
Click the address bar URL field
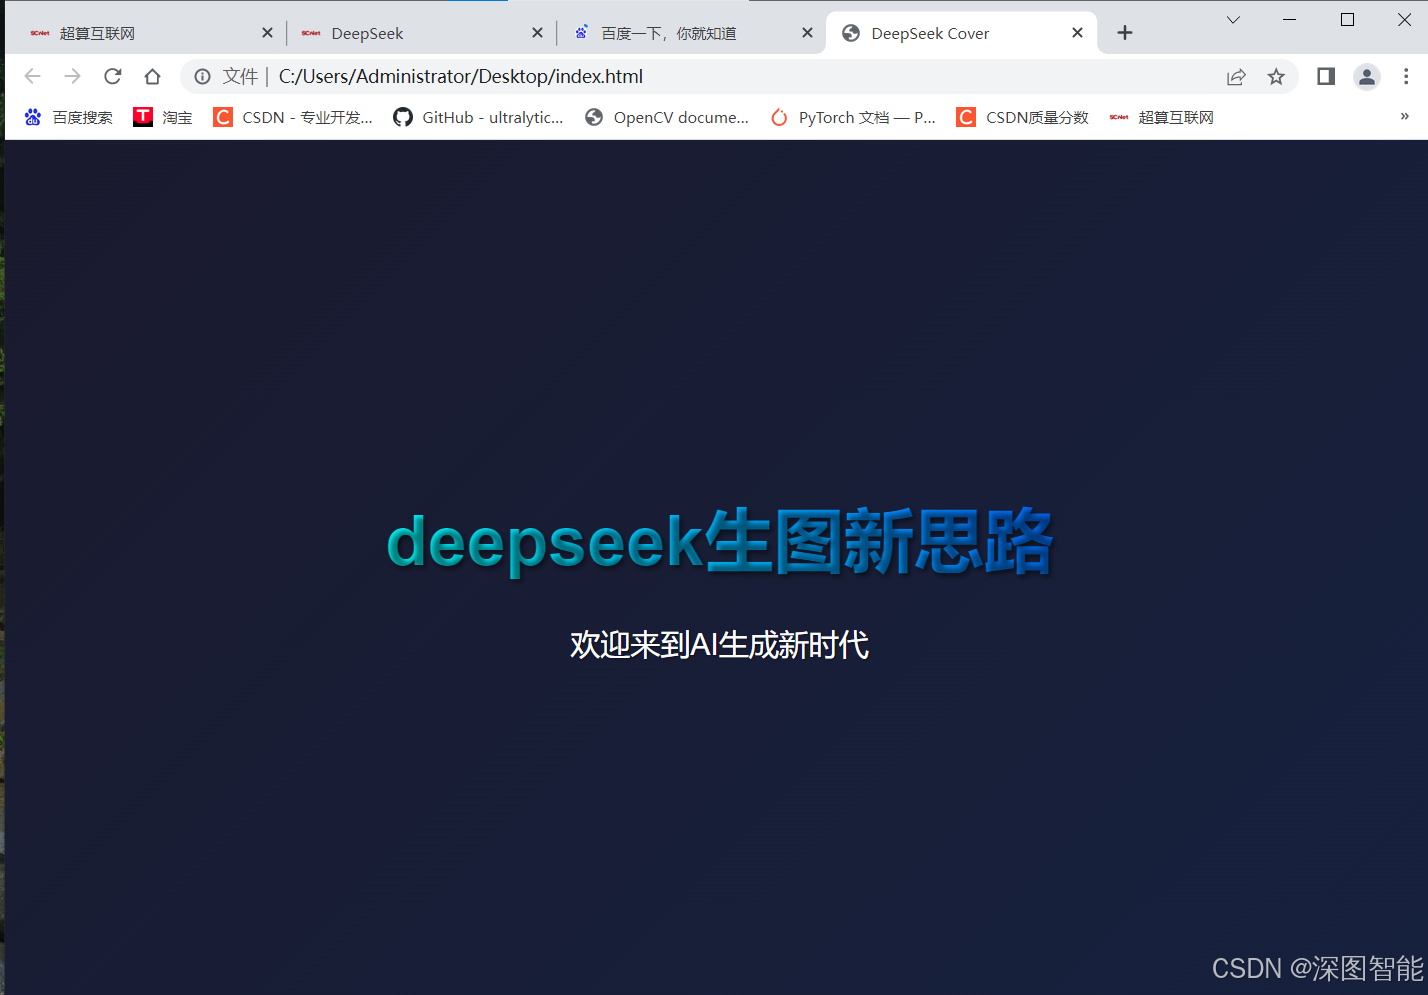[x=740, y=76]
